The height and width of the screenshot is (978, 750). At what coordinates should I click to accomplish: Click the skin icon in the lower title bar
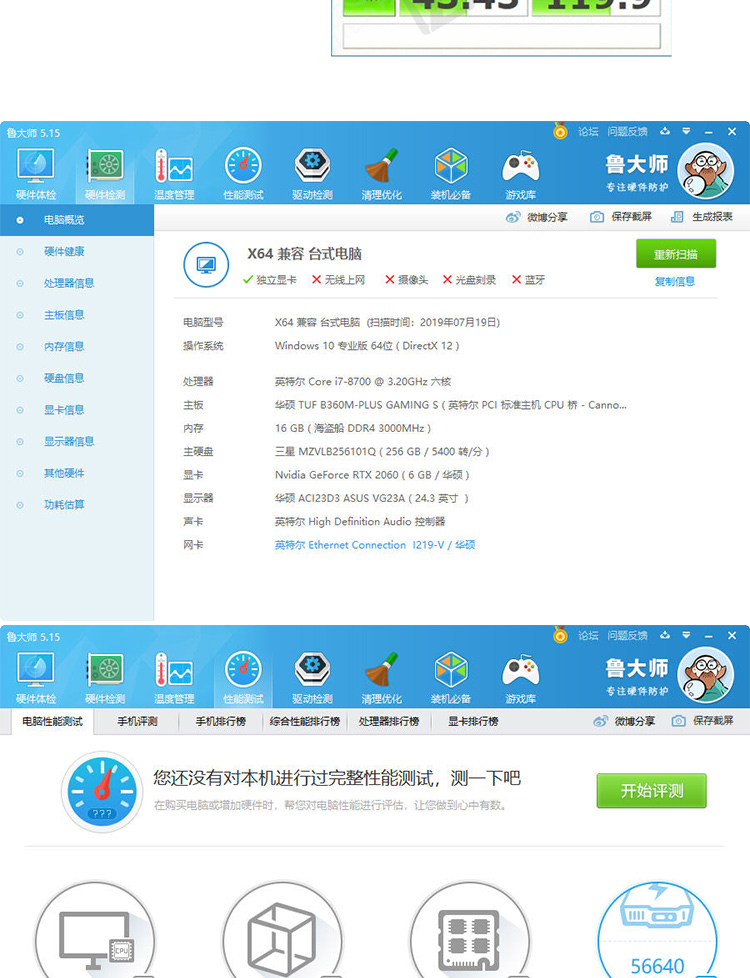click(665, 635)
